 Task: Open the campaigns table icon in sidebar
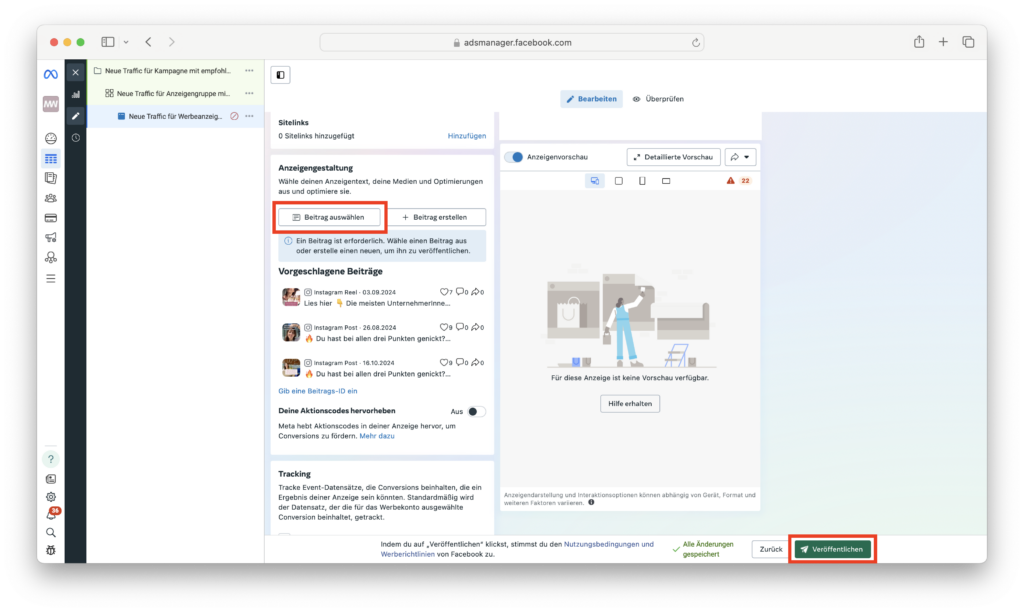(50, 159)
